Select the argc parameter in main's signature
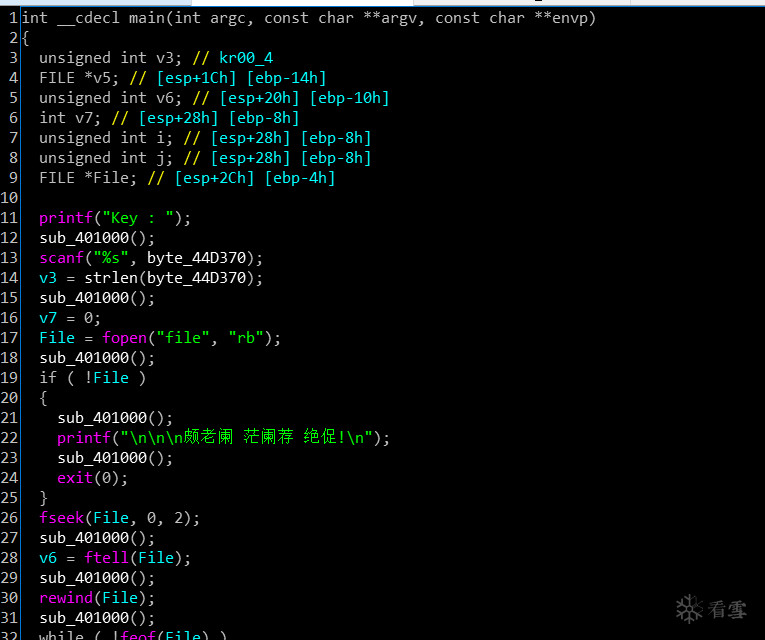Screen dimensions: 765x640 [229, 18]
